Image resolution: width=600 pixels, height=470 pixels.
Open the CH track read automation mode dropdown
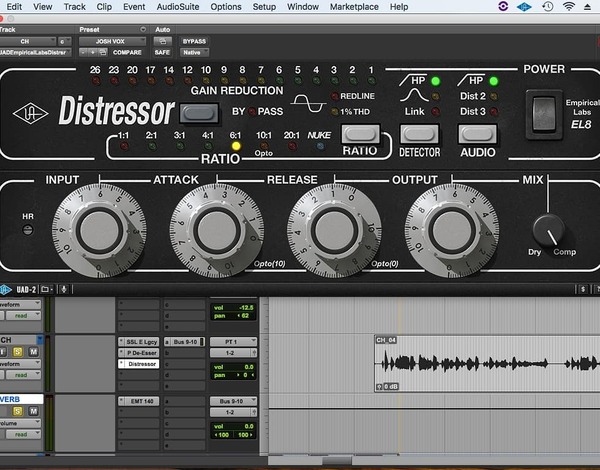[23, 375]
